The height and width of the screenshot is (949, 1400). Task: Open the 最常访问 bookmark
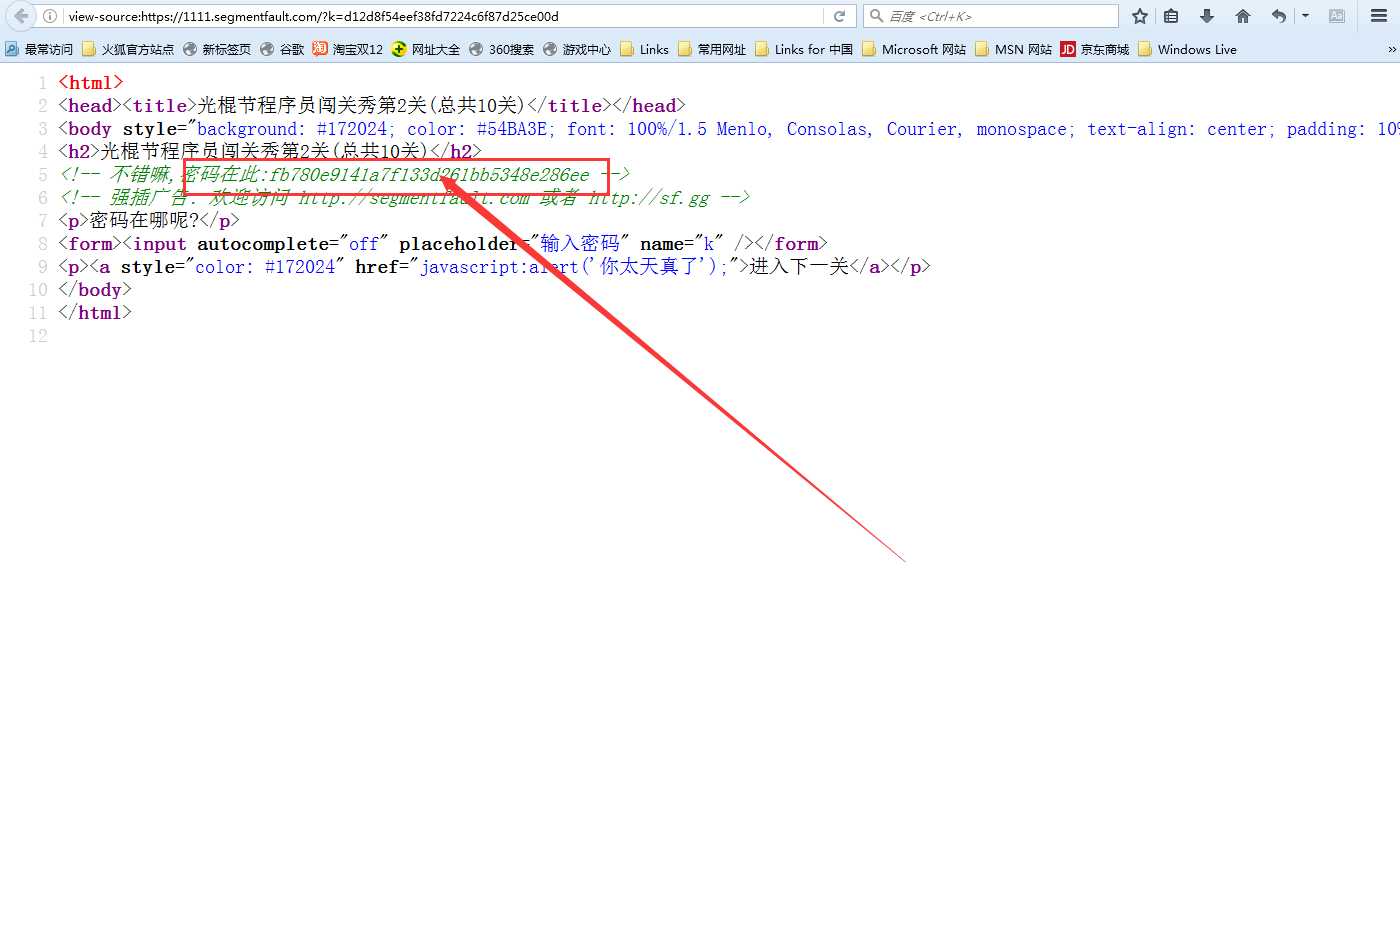point(39,49)
